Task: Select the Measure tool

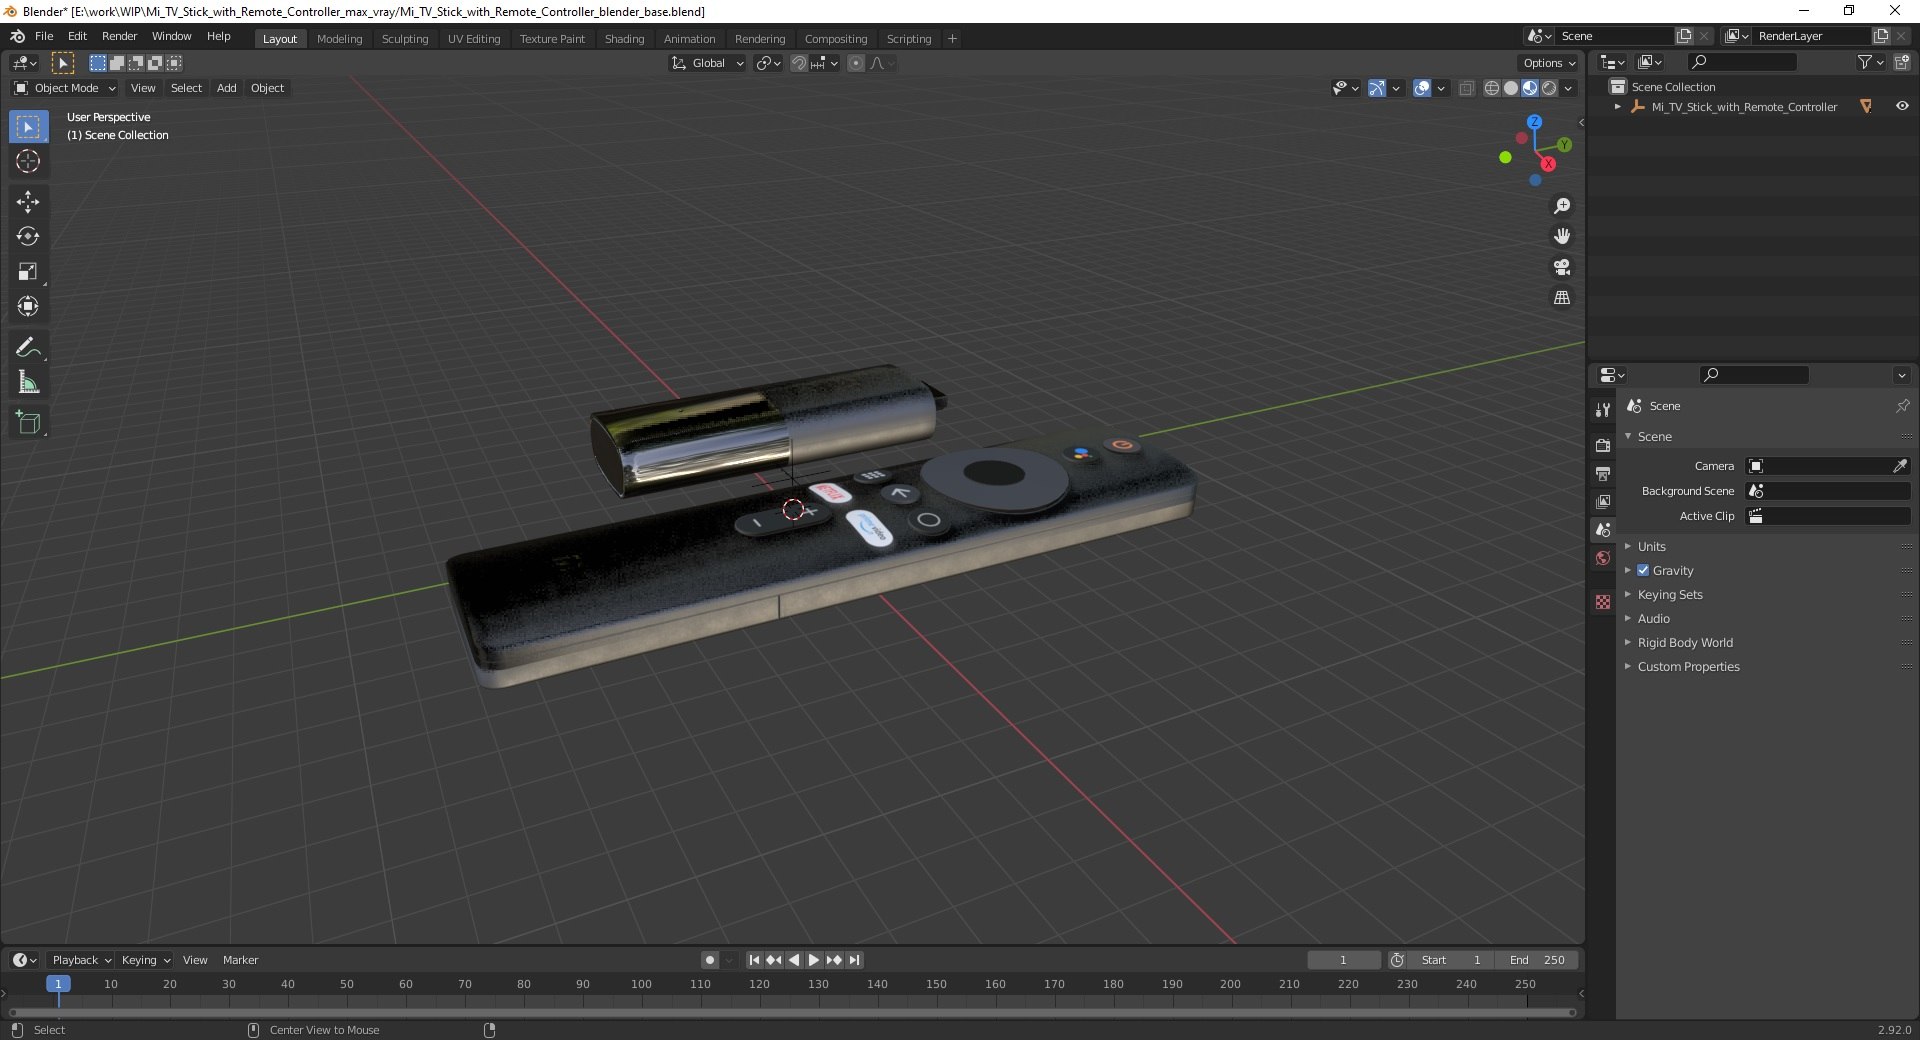Action: pos(28,382)
